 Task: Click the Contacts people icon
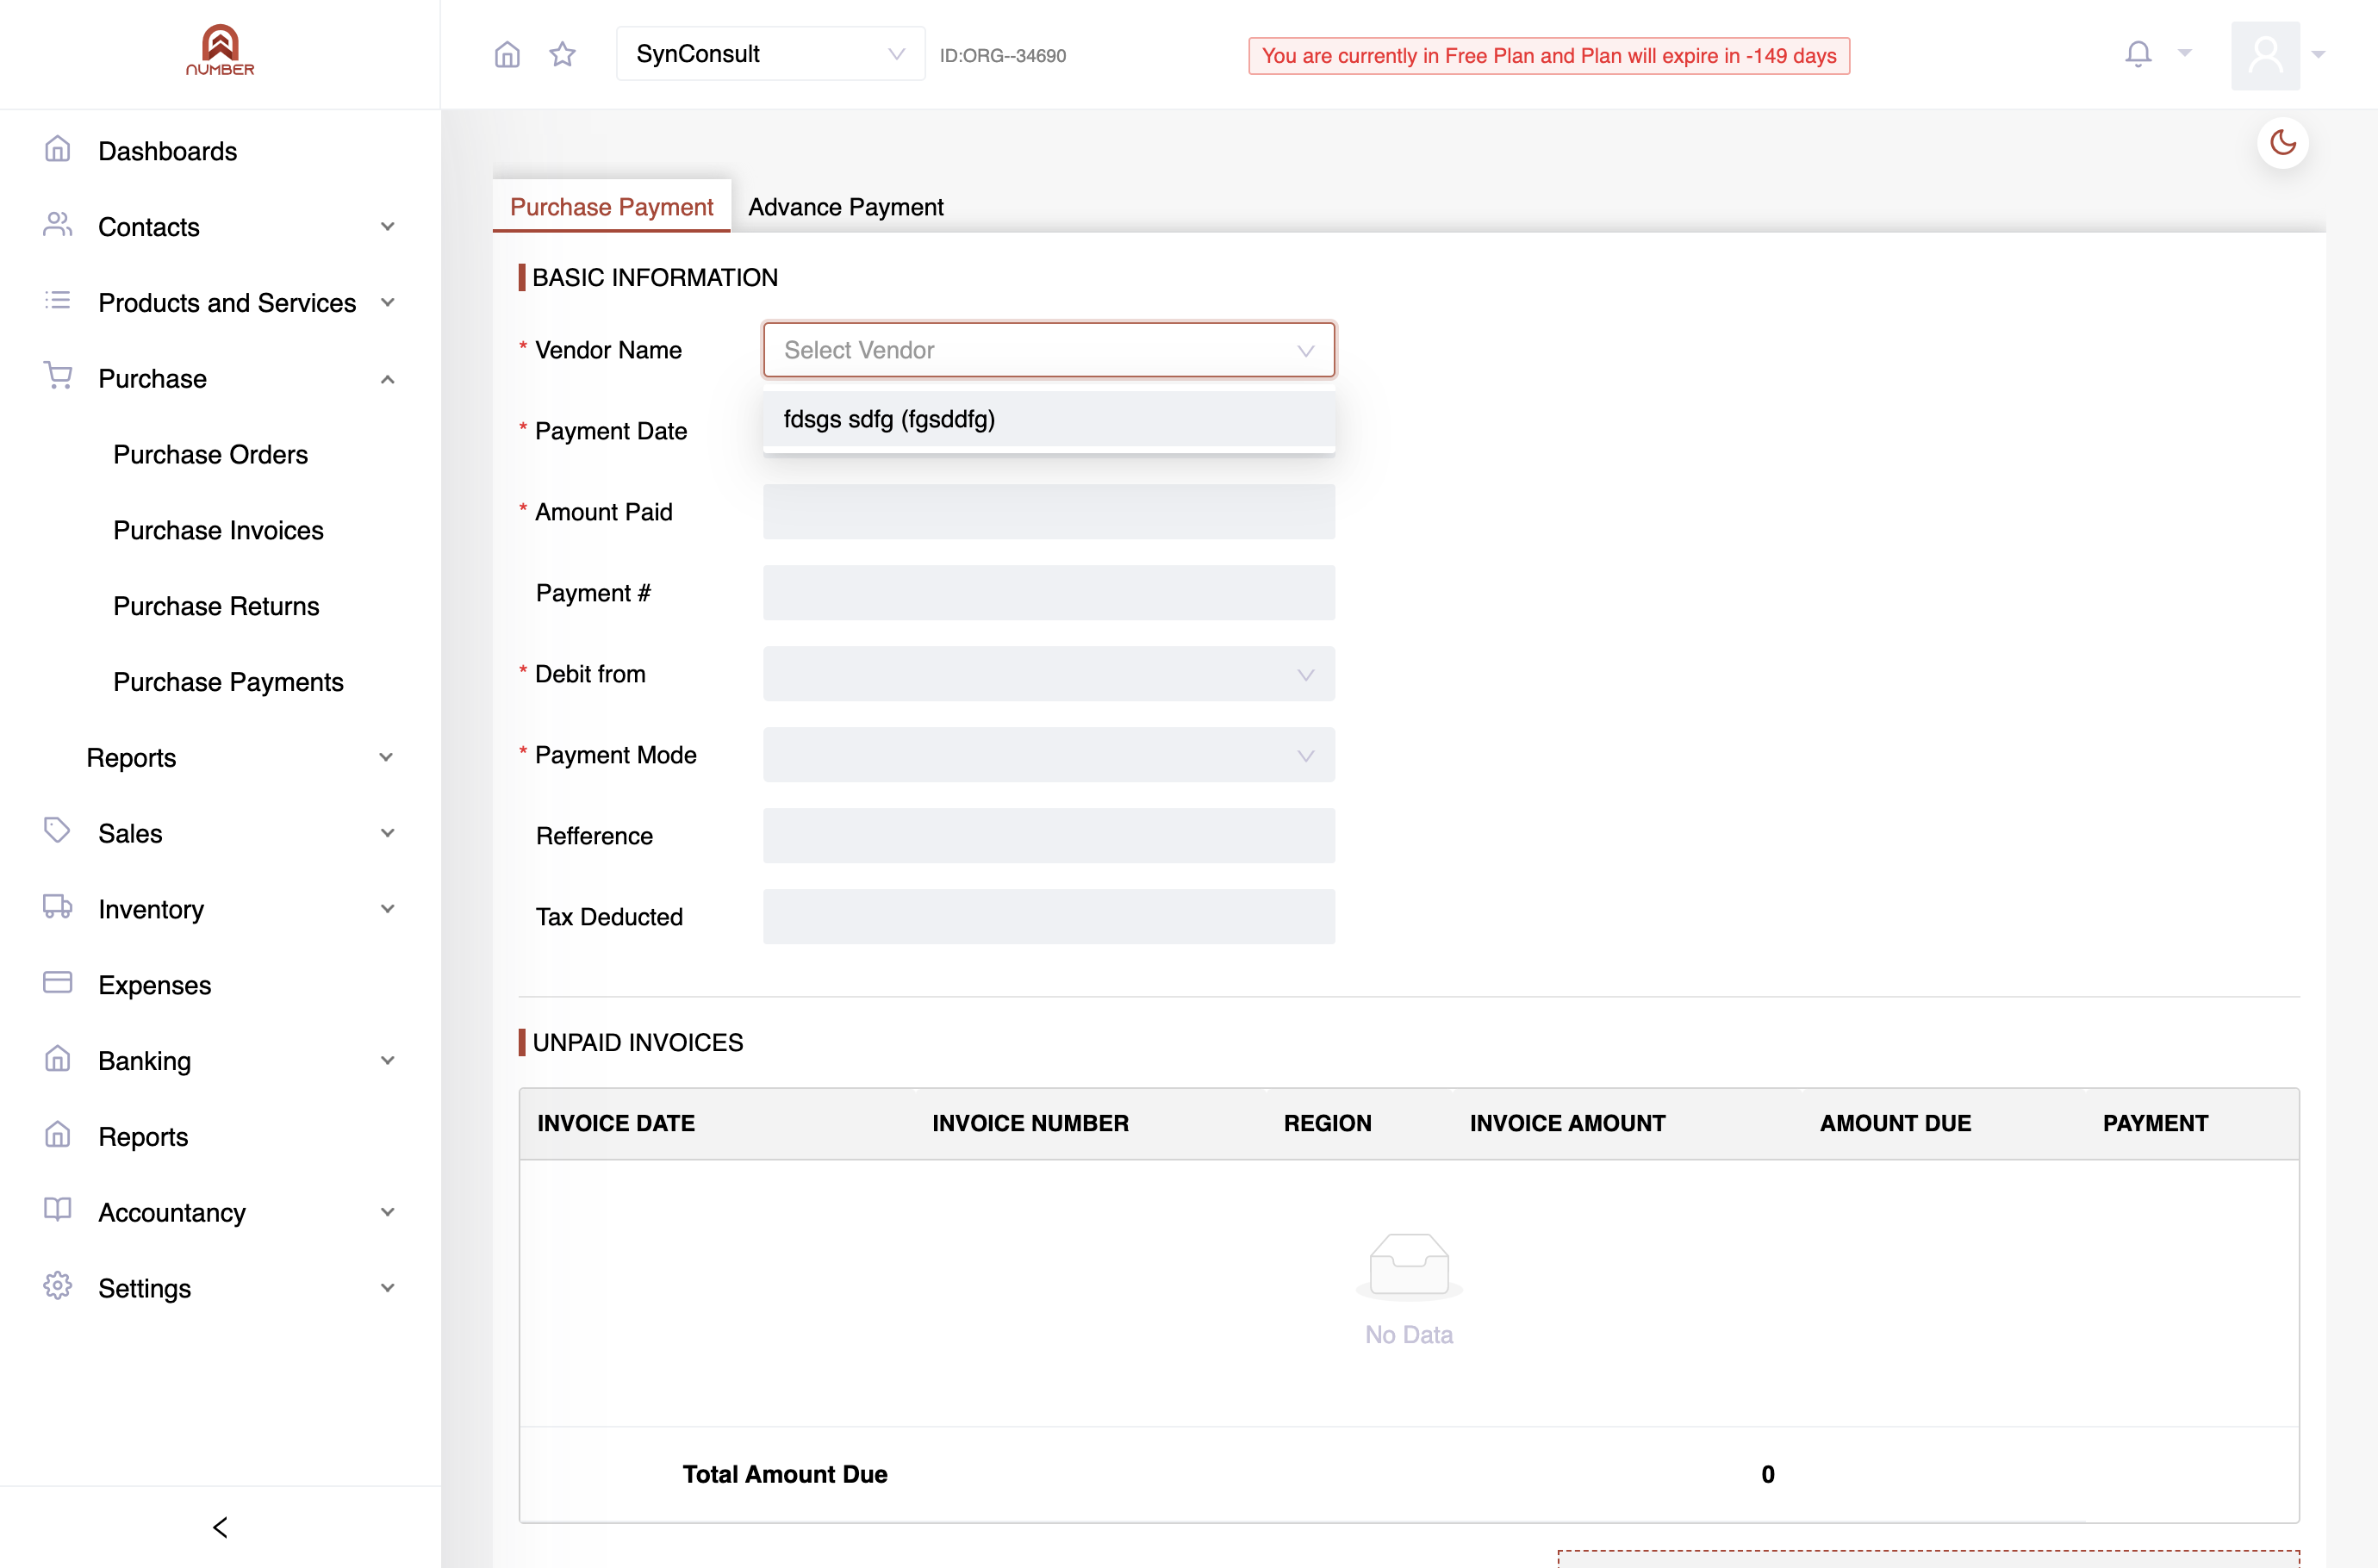coord(58,225)
